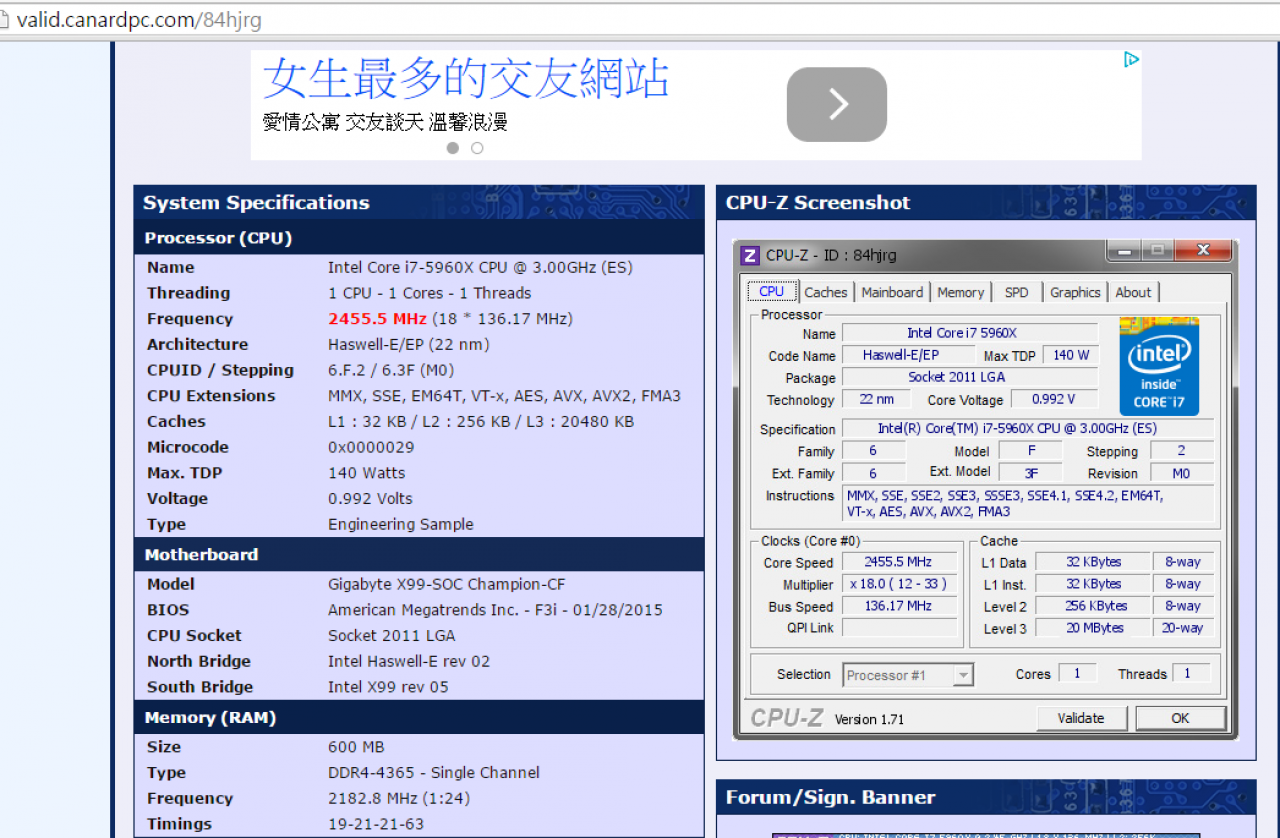Select the CPU tab in CPU-Z
This screenshot has width=1280, height=838.
tap(772, 291)
